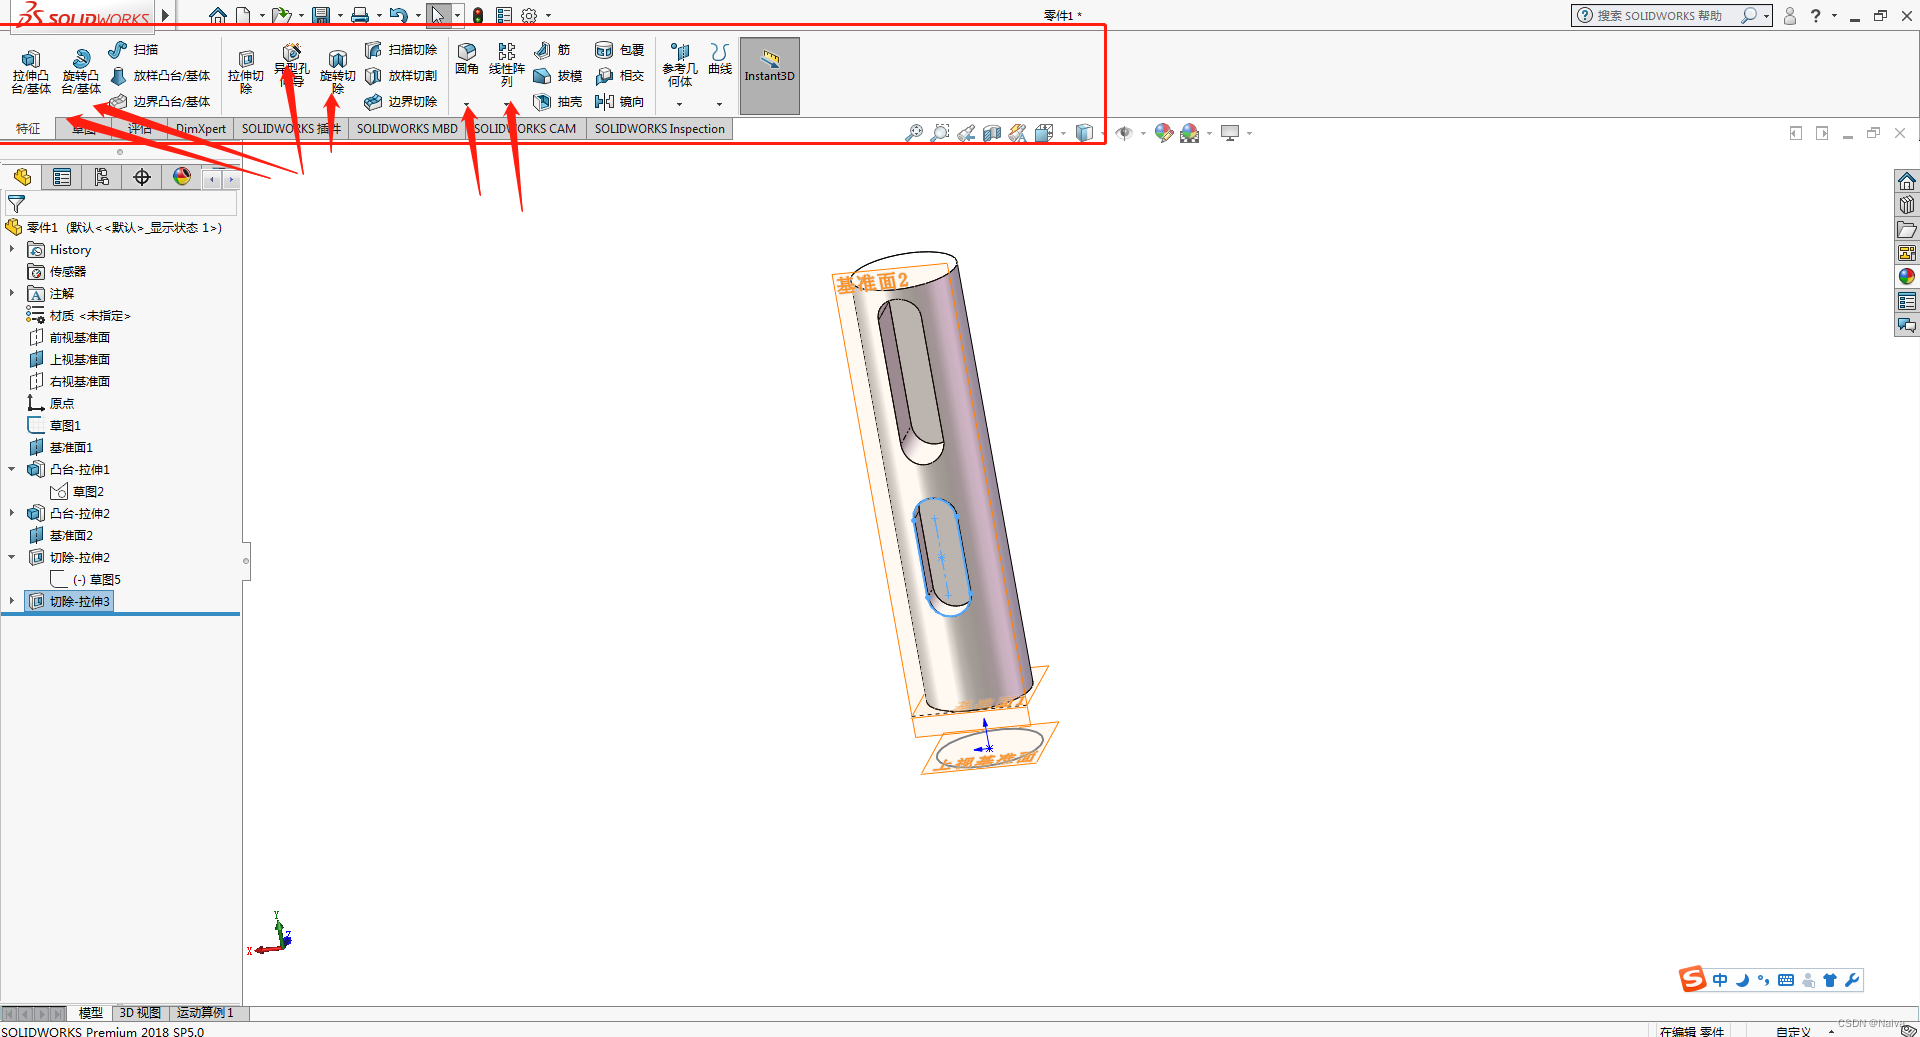Switch to the 3D 视图 bottom tab
The width and height of the screenshot is (1920, 1037).
click(x=140, y=1012)
